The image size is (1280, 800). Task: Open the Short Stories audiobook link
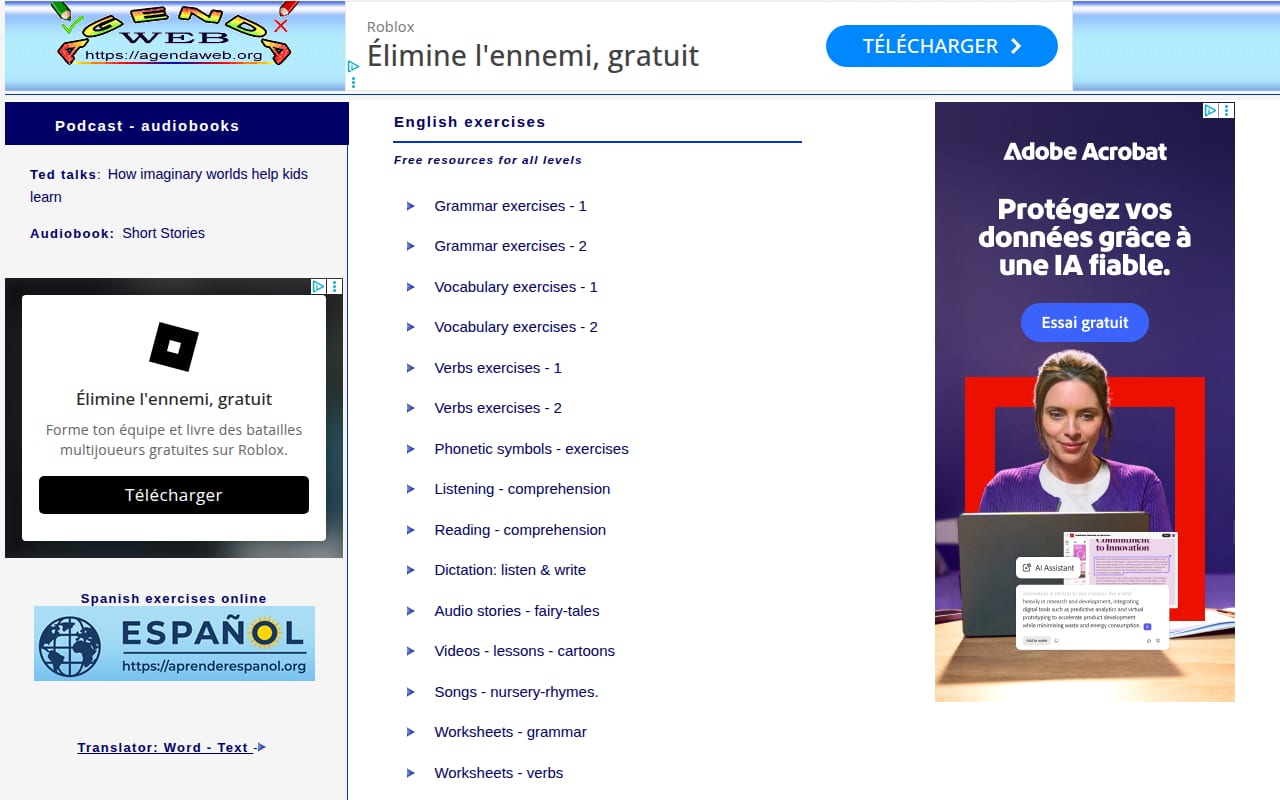coord(163,233)
